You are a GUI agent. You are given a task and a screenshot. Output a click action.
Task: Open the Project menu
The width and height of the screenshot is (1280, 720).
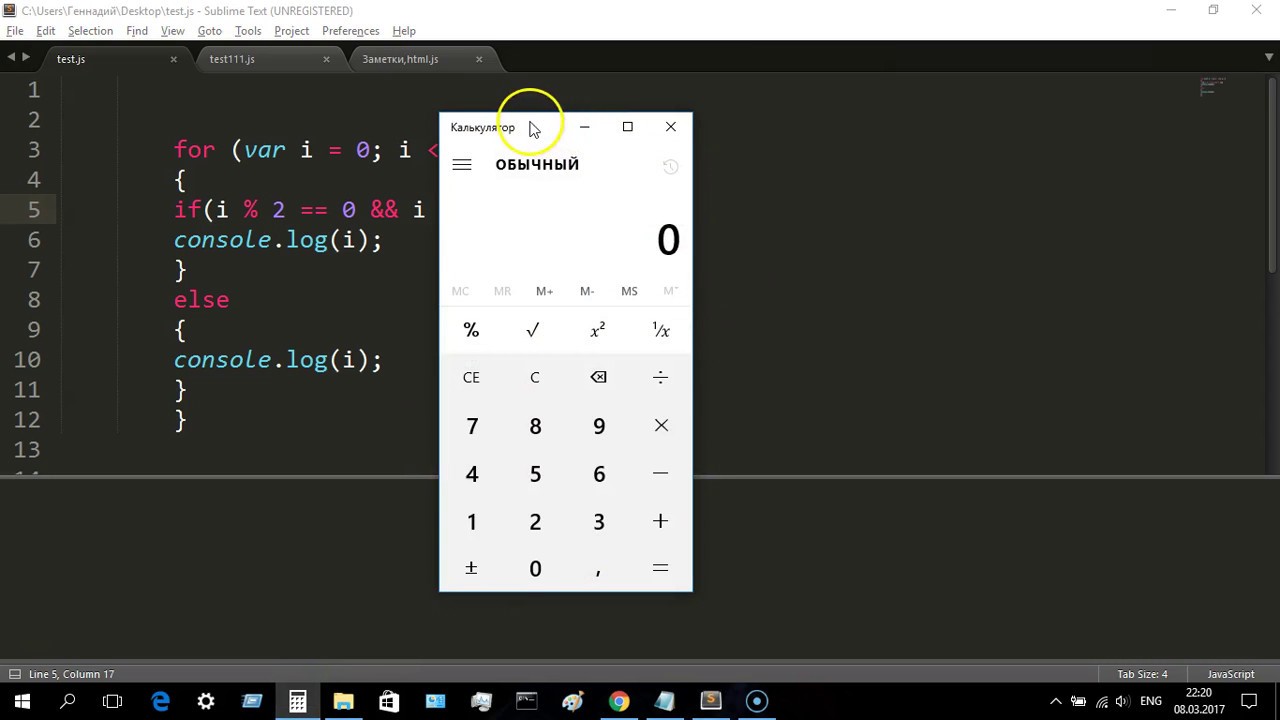coord(291,31)
